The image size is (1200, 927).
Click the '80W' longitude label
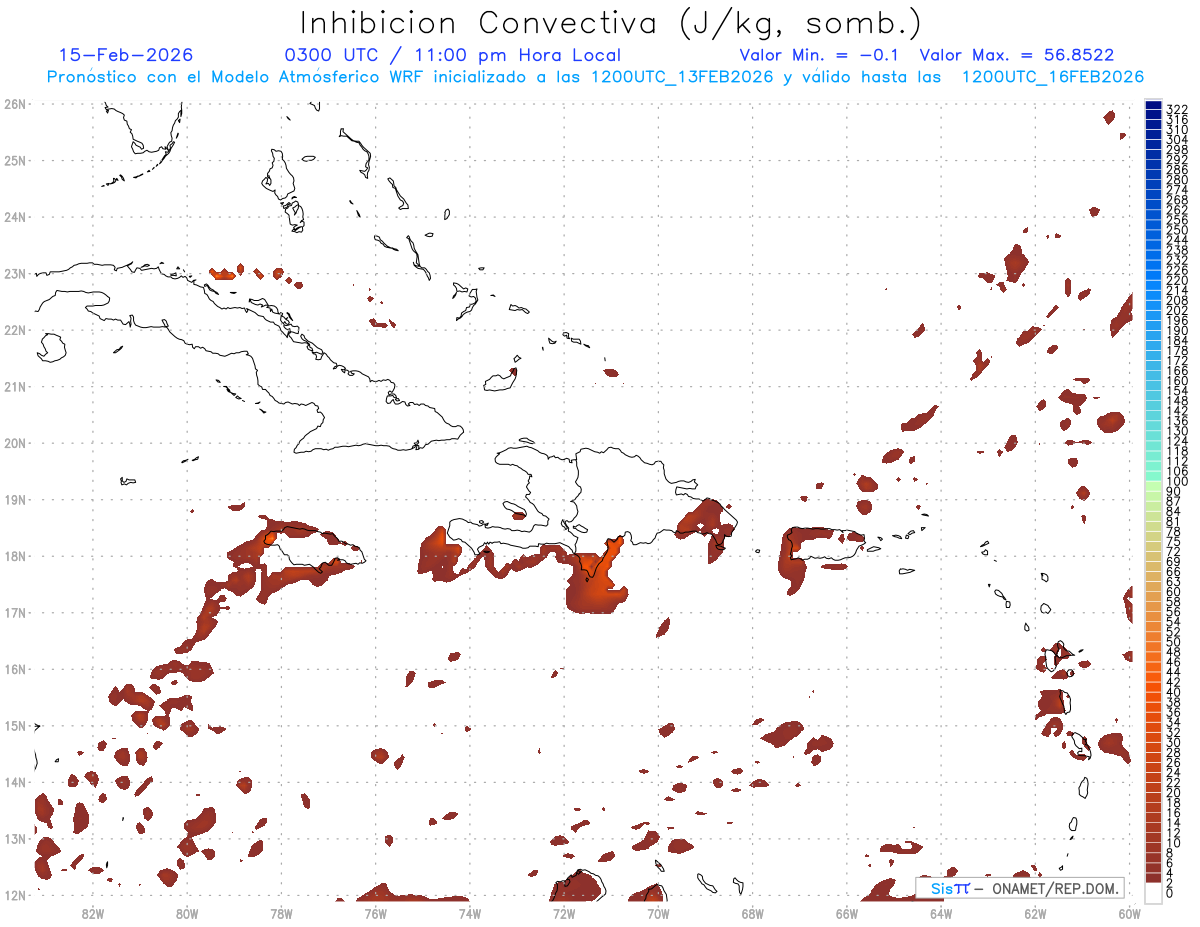pos(187,912)
